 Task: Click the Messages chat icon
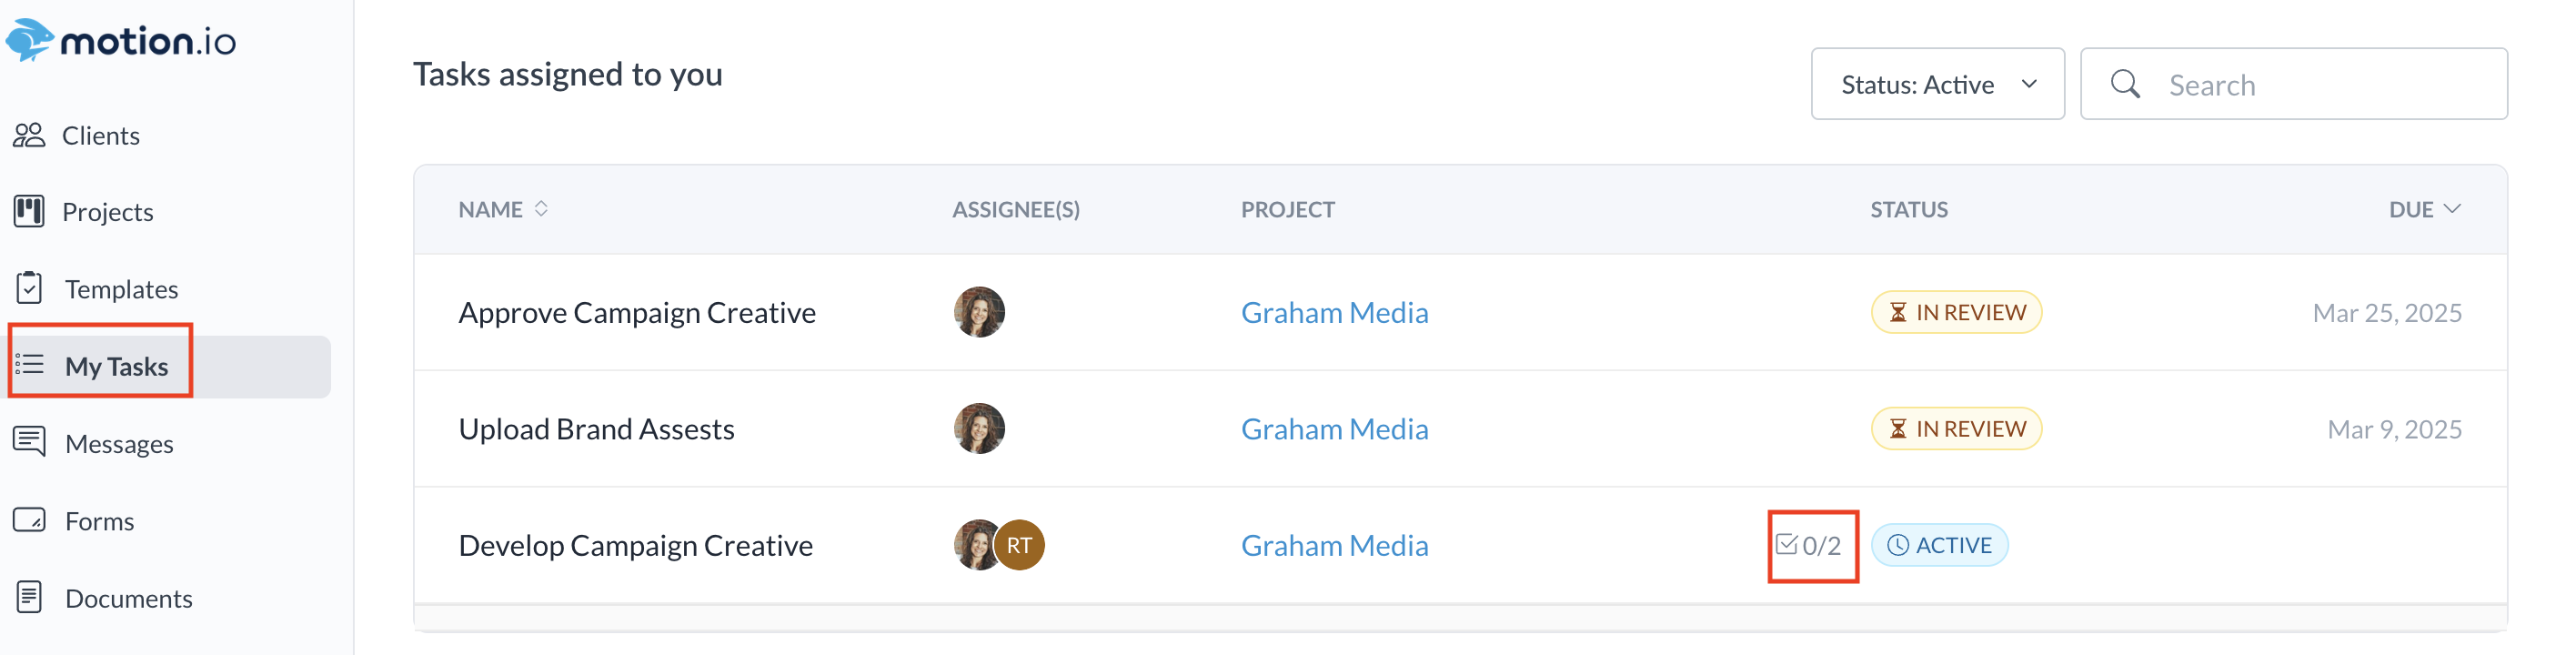29,442
